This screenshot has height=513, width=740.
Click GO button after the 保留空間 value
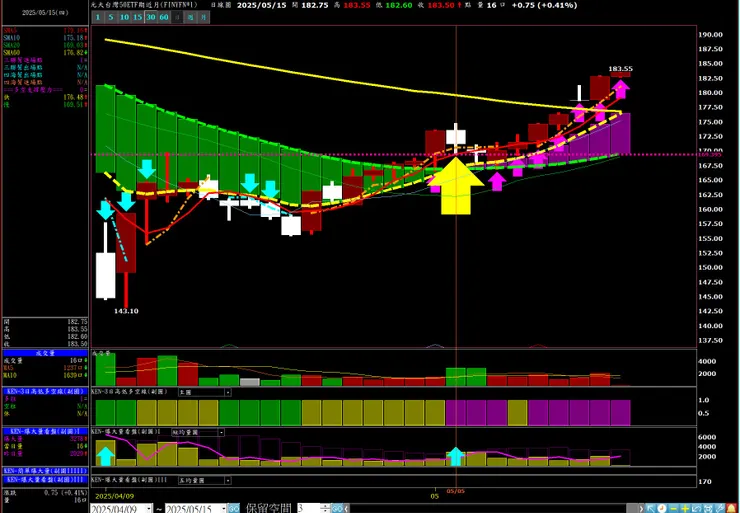[x=337, y=509]
